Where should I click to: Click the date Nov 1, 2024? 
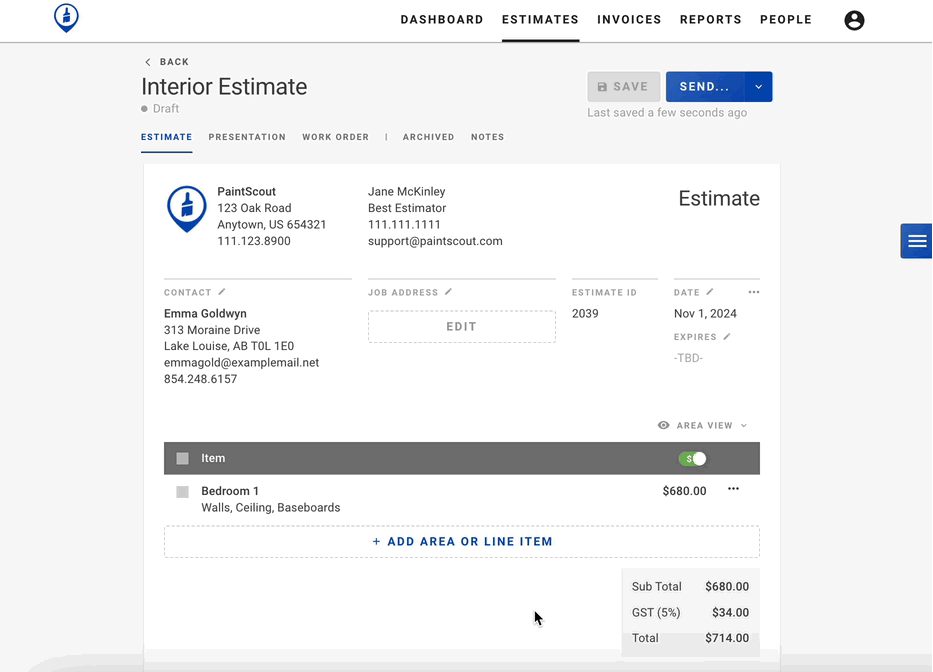[705, 314]
